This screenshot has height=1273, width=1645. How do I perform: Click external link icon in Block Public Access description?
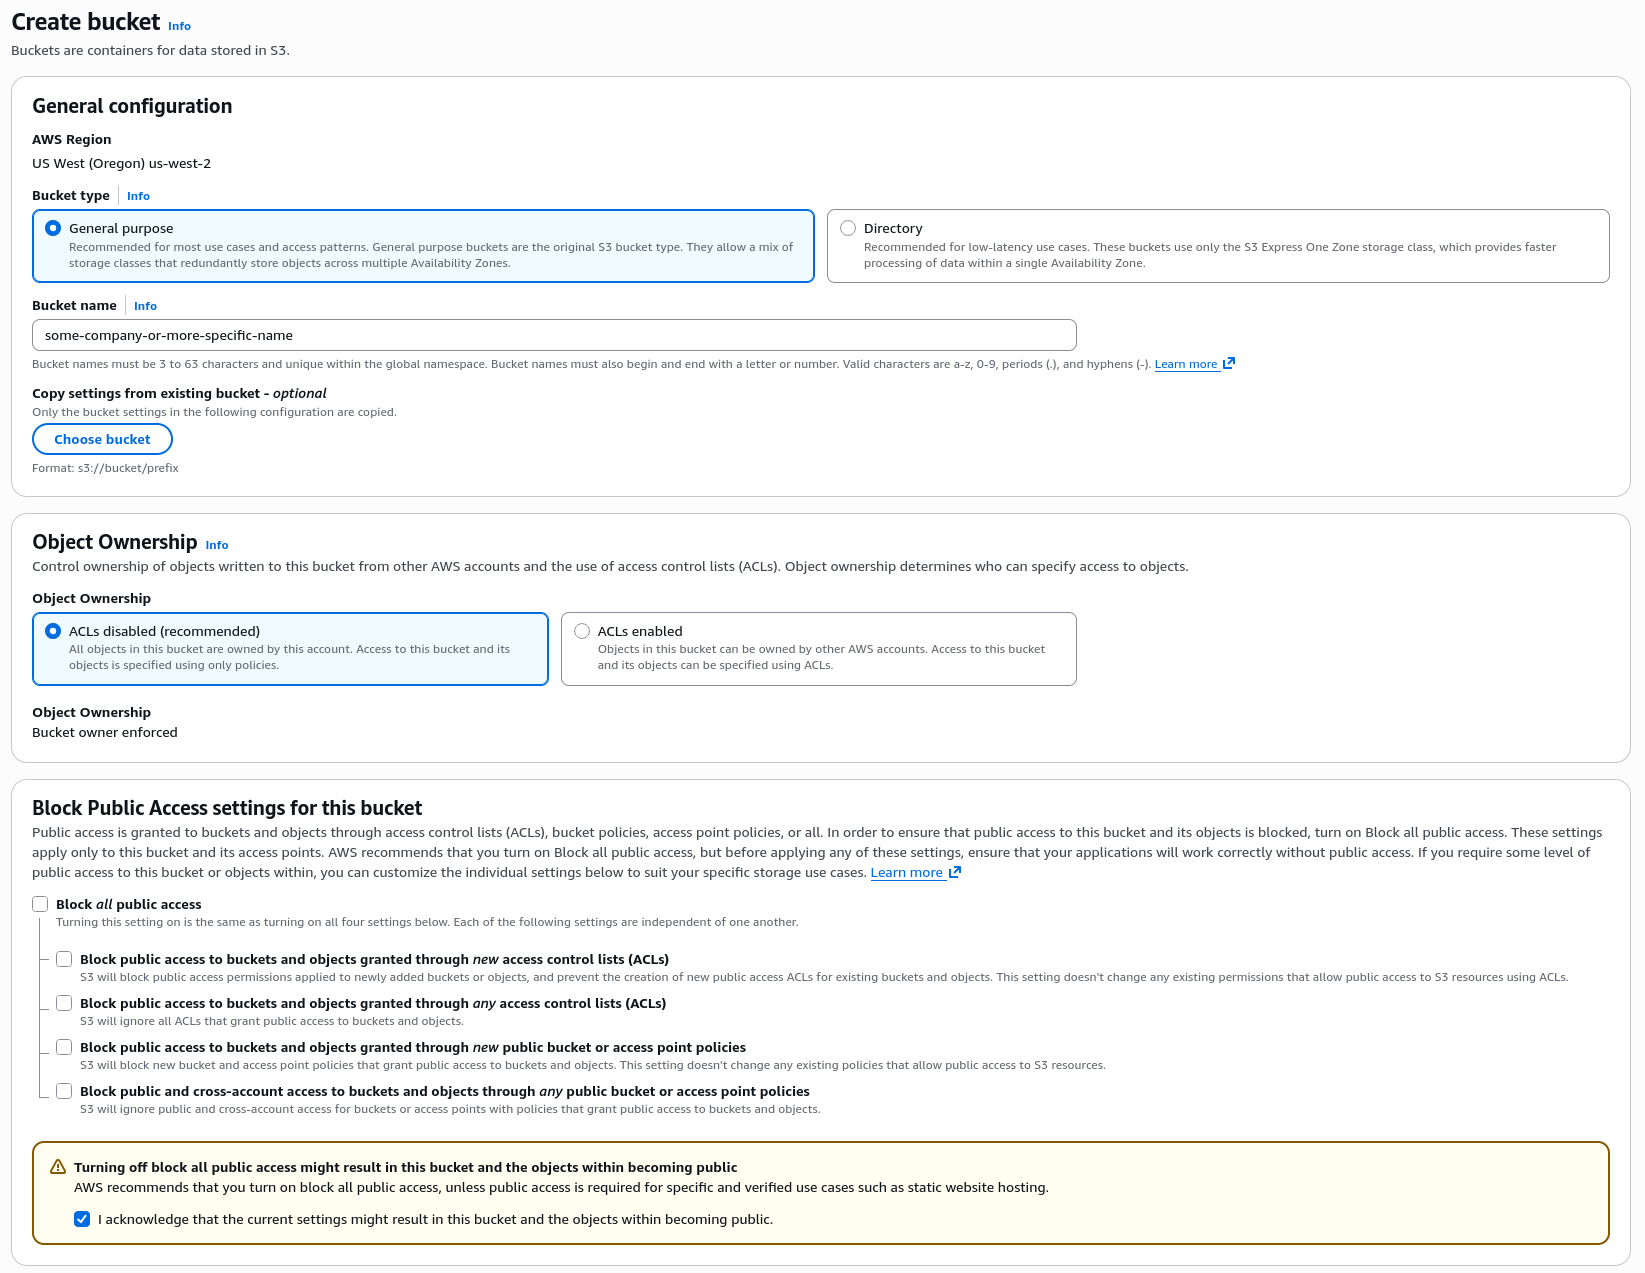pyautogui.click(x=955, y=872)
